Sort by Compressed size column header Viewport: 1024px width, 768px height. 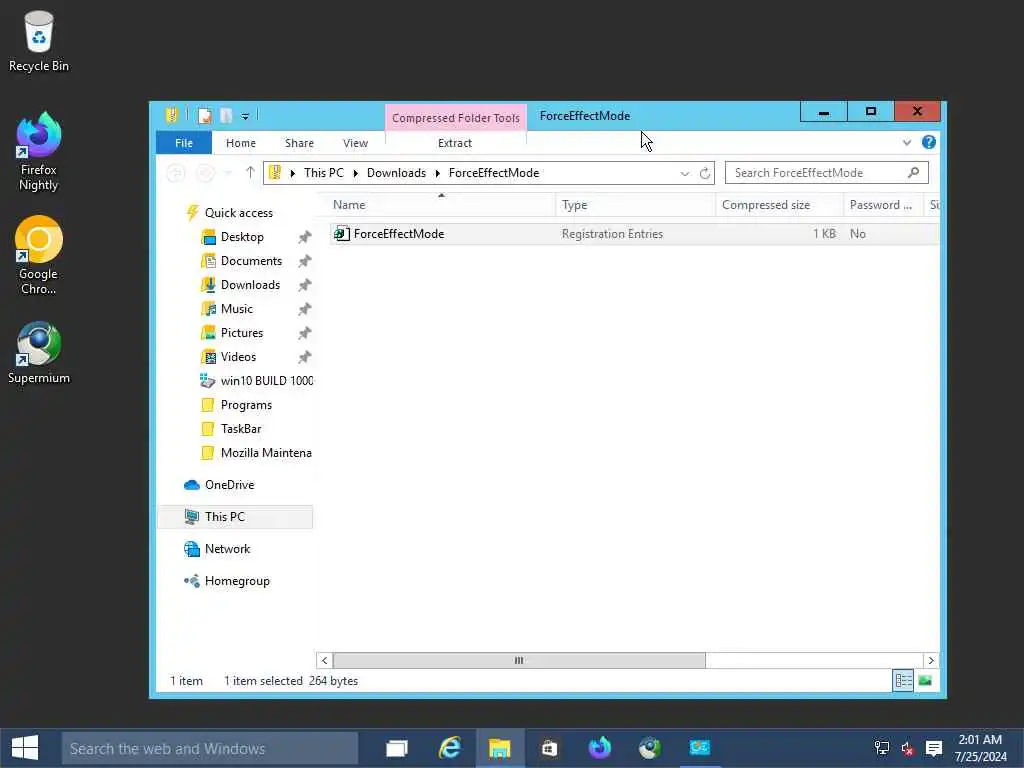click(780, 205)
